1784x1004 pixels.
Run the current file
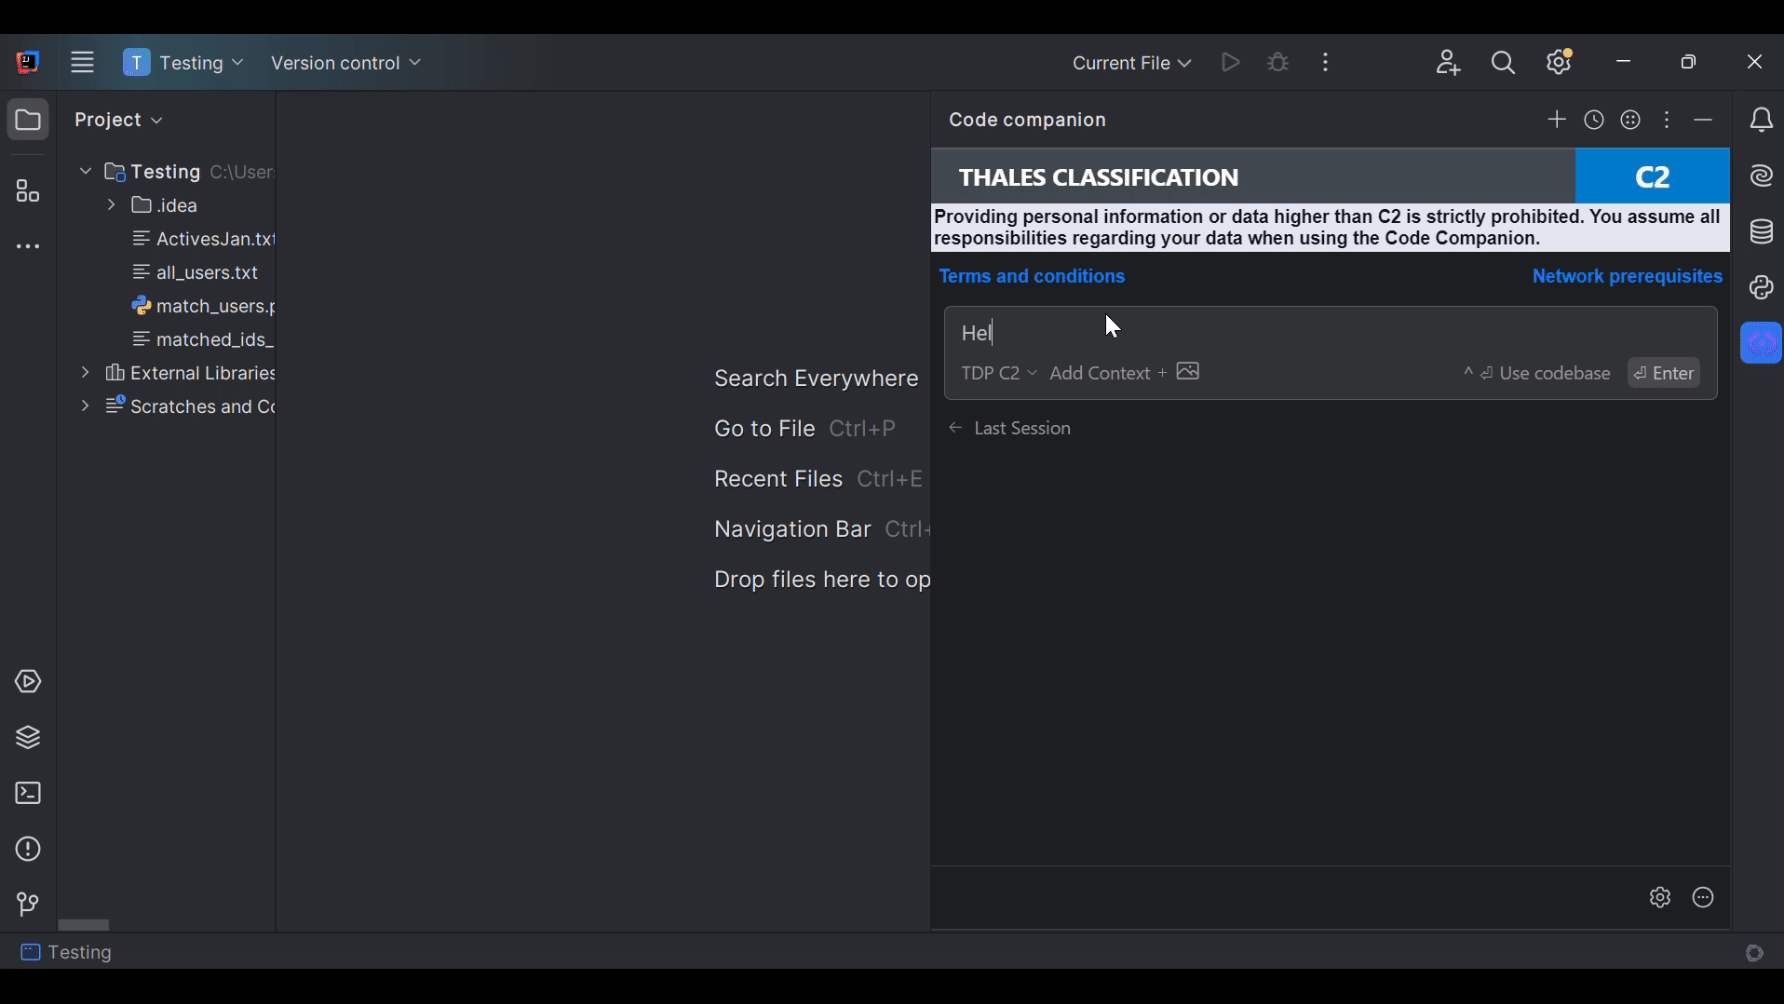click(1231, 62)
